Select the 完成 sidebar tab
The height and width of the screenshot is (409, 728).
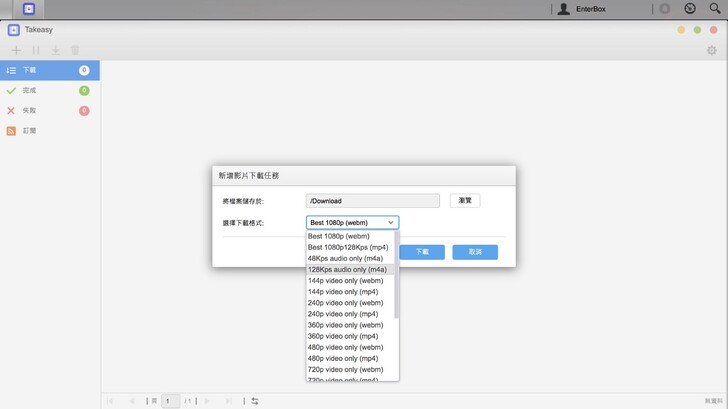50,91
